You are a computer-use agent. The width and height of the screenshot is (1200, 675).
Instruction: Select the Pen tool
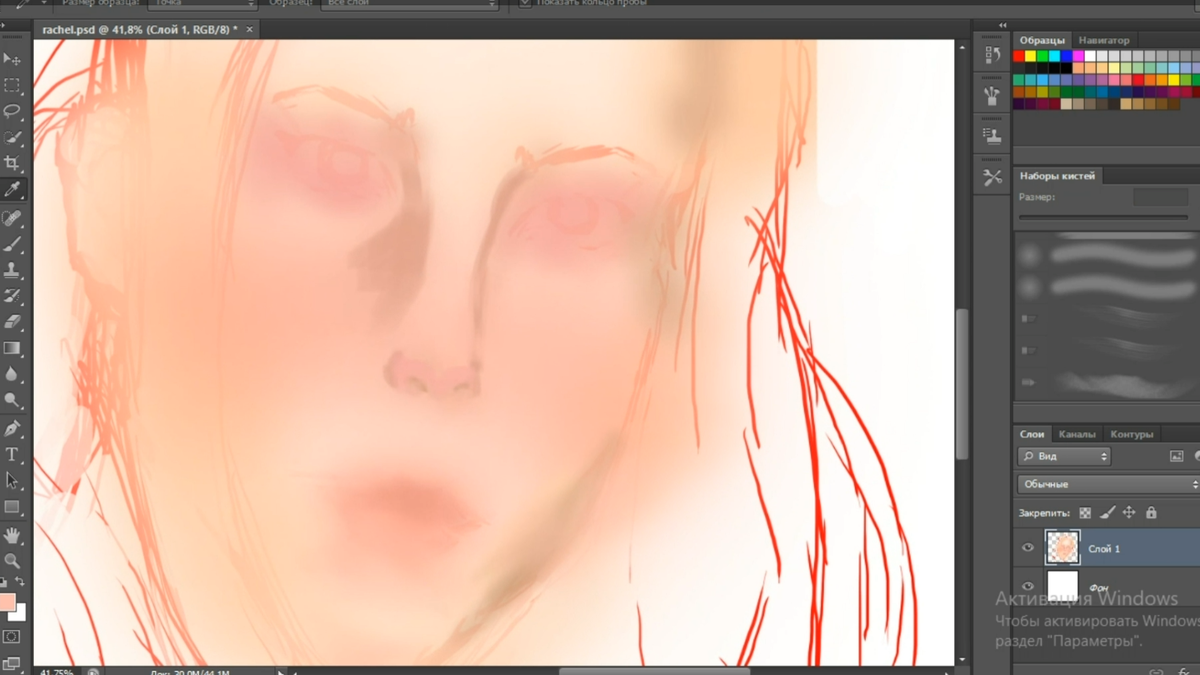(12, 428)
